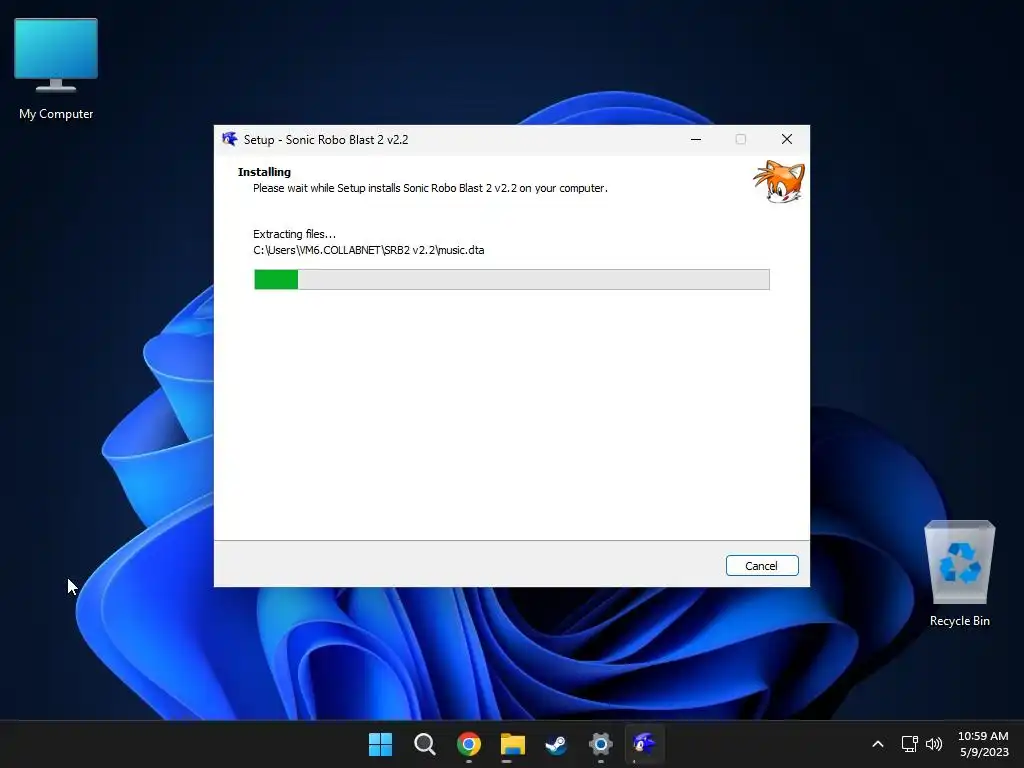Image resolution: width=1024 pixels, height=768 pixels.
Task: Select the Sonic setup taskbar icon
Action: pyautogui.click(x=645, y=744)
